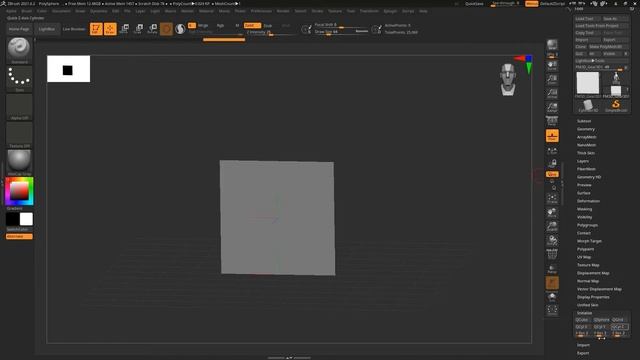This screenshot has height=360, width=640.
Task: Click the Zoom3D icon
Action: point(552,227)
